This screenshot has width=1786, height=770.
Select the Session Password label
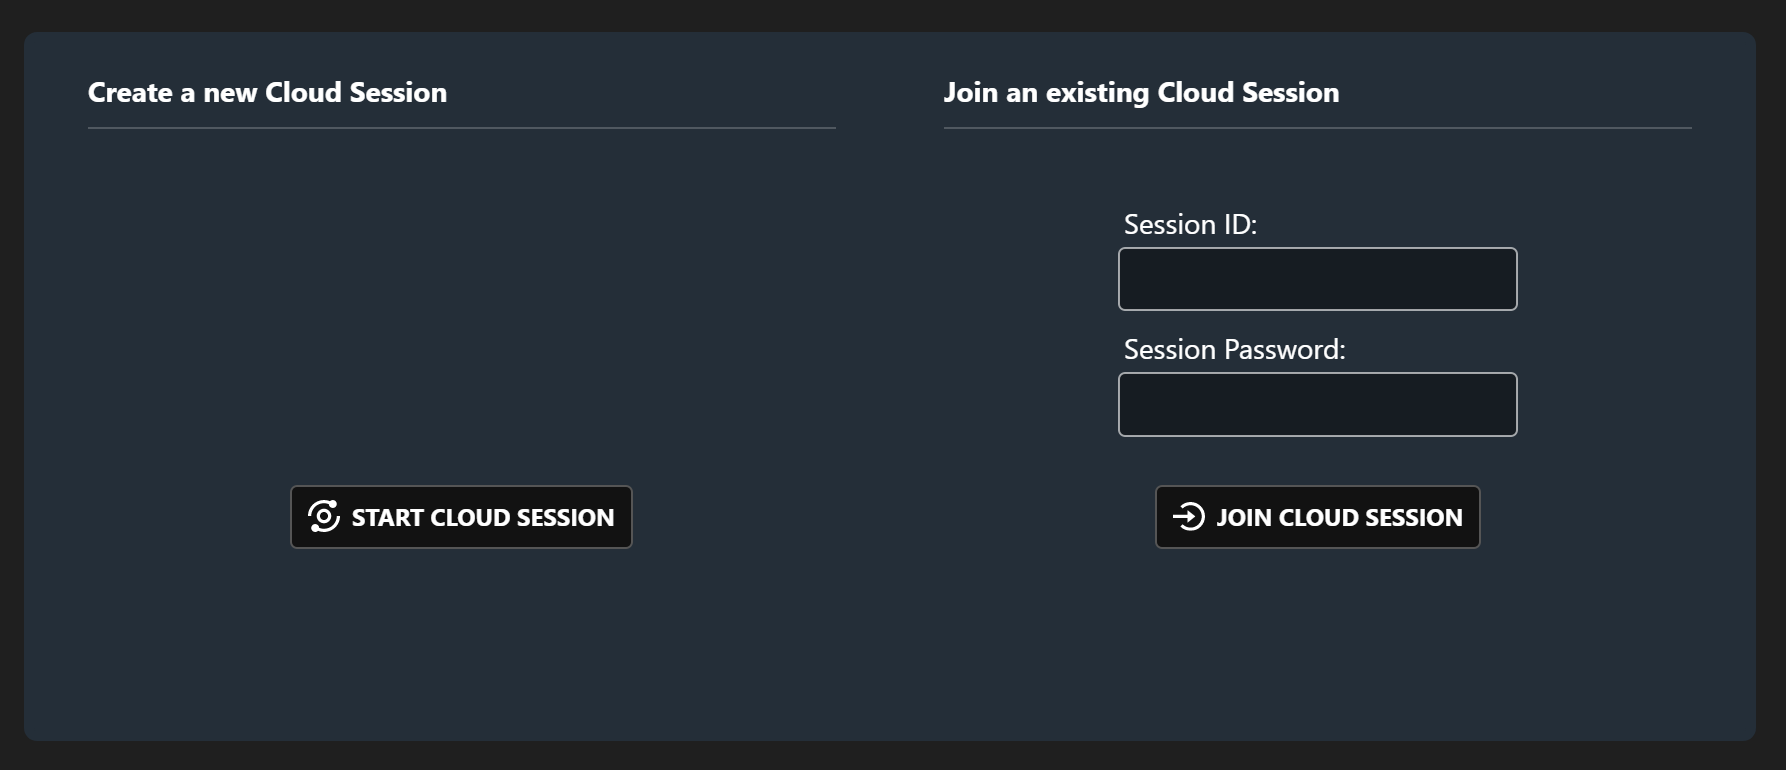[1234, 349]
